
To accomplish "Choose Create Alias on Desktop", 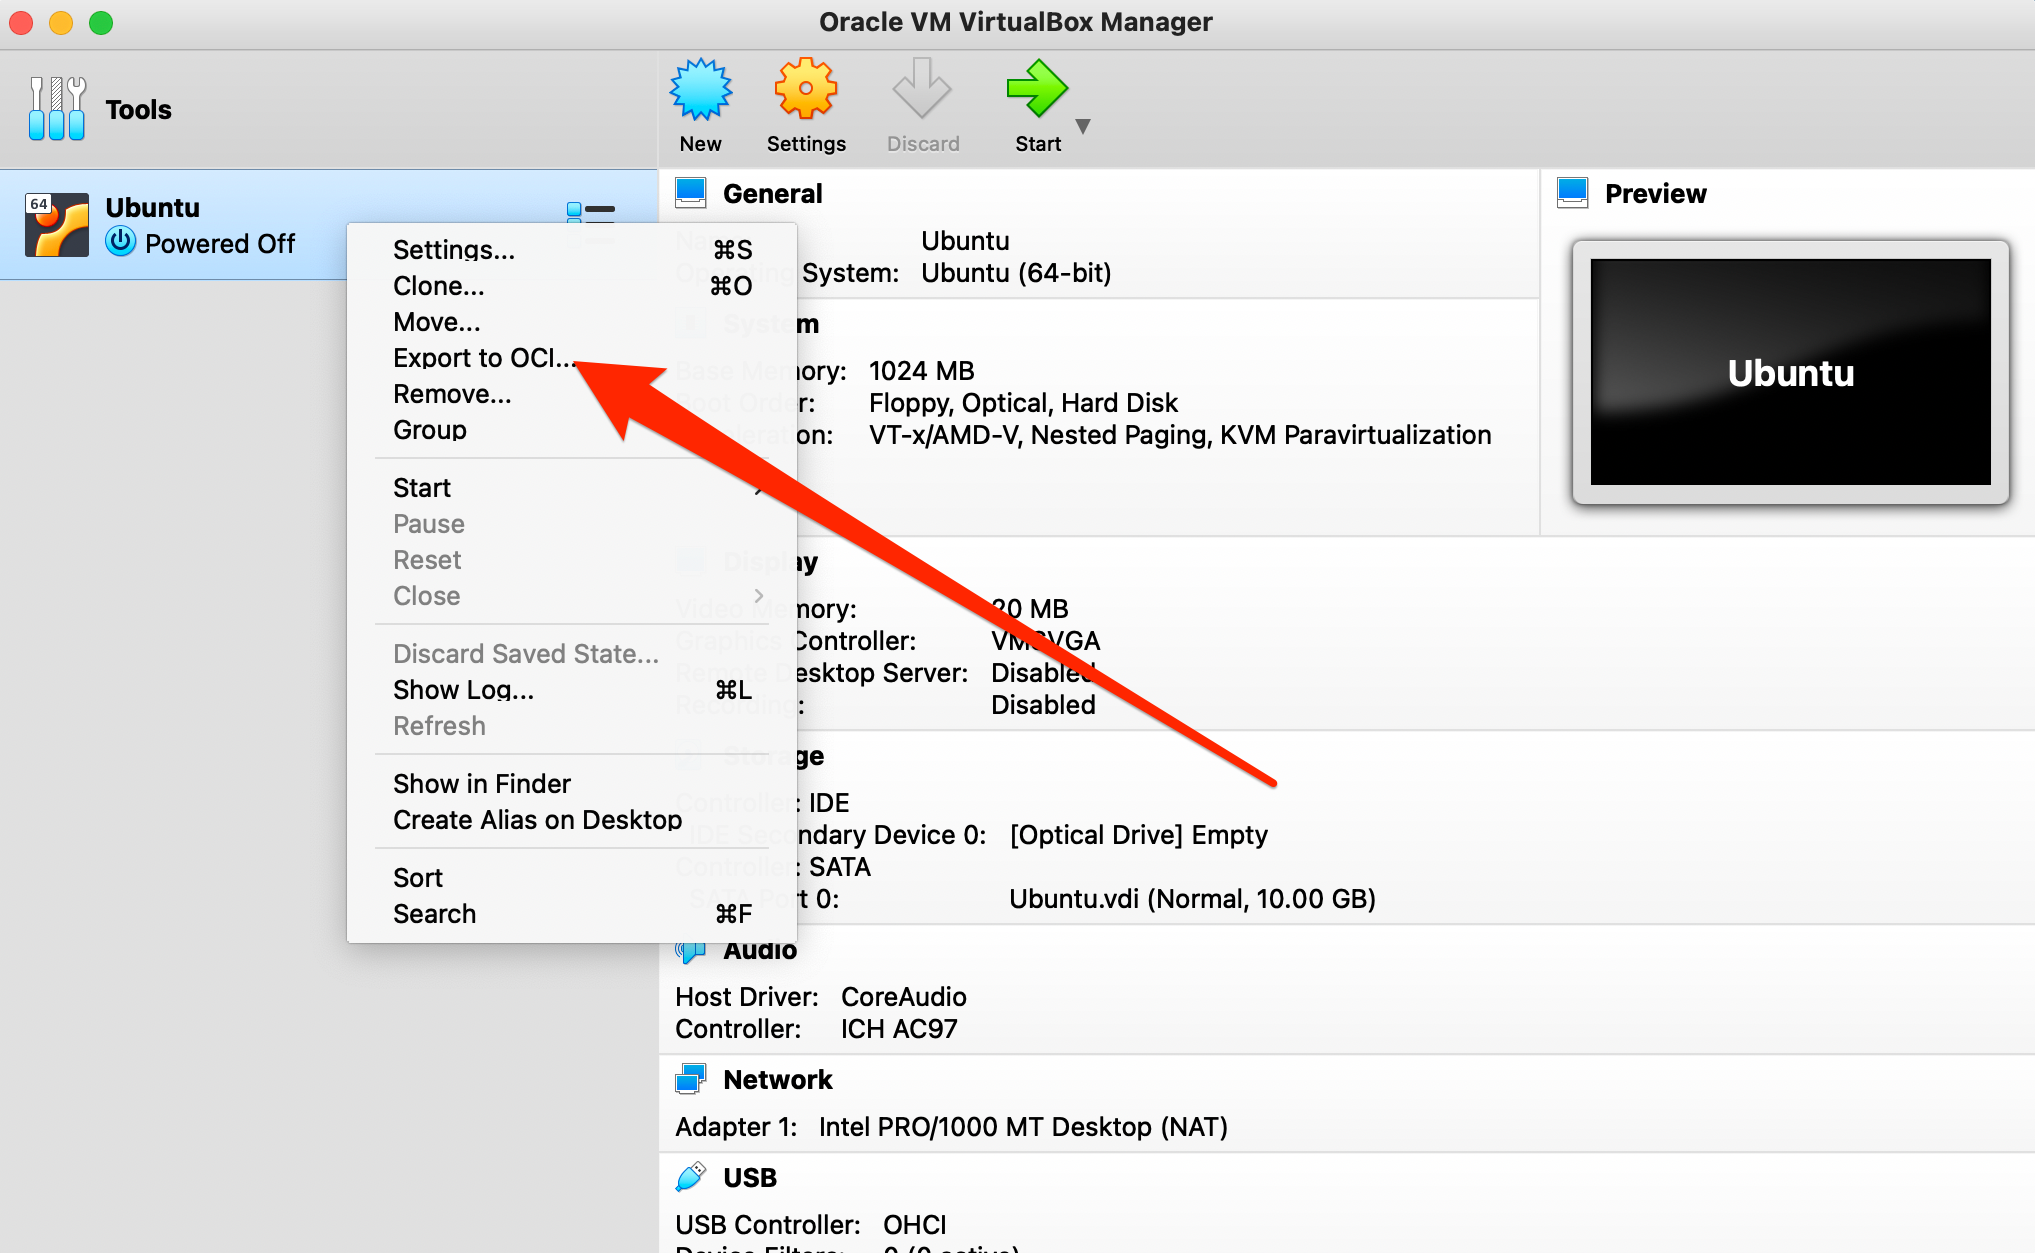I will click(x=537, y=820).
